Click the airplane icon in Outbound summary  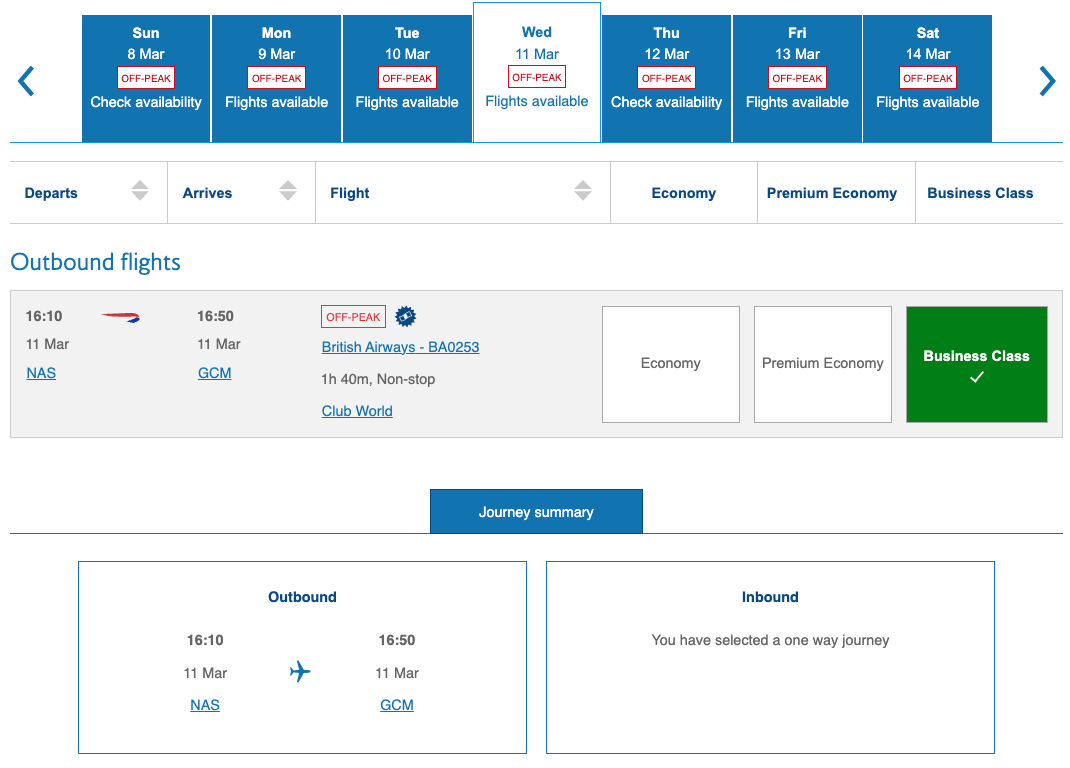[300, 672]
